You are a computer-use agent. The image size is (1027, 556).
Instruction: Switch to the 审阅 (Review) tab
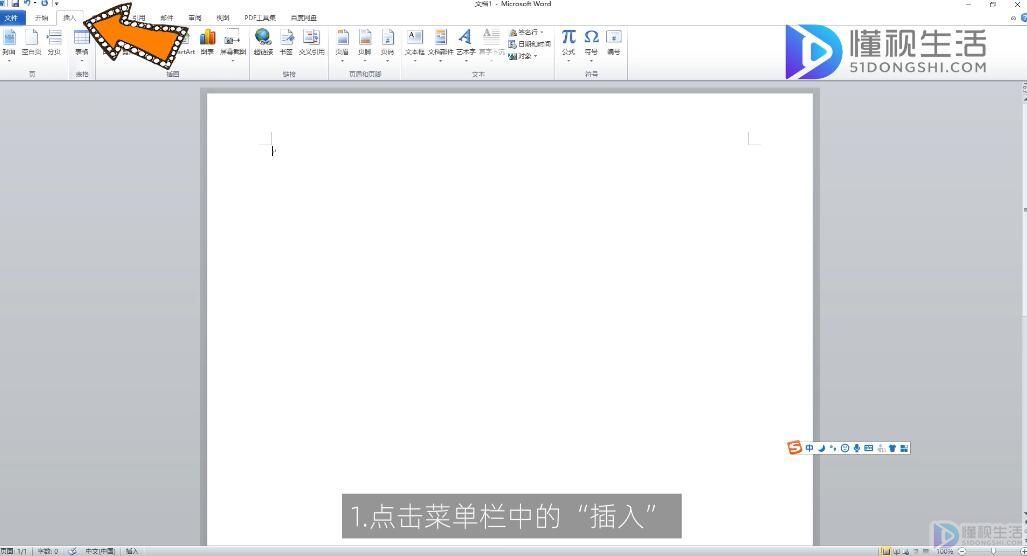coord(195,18)
